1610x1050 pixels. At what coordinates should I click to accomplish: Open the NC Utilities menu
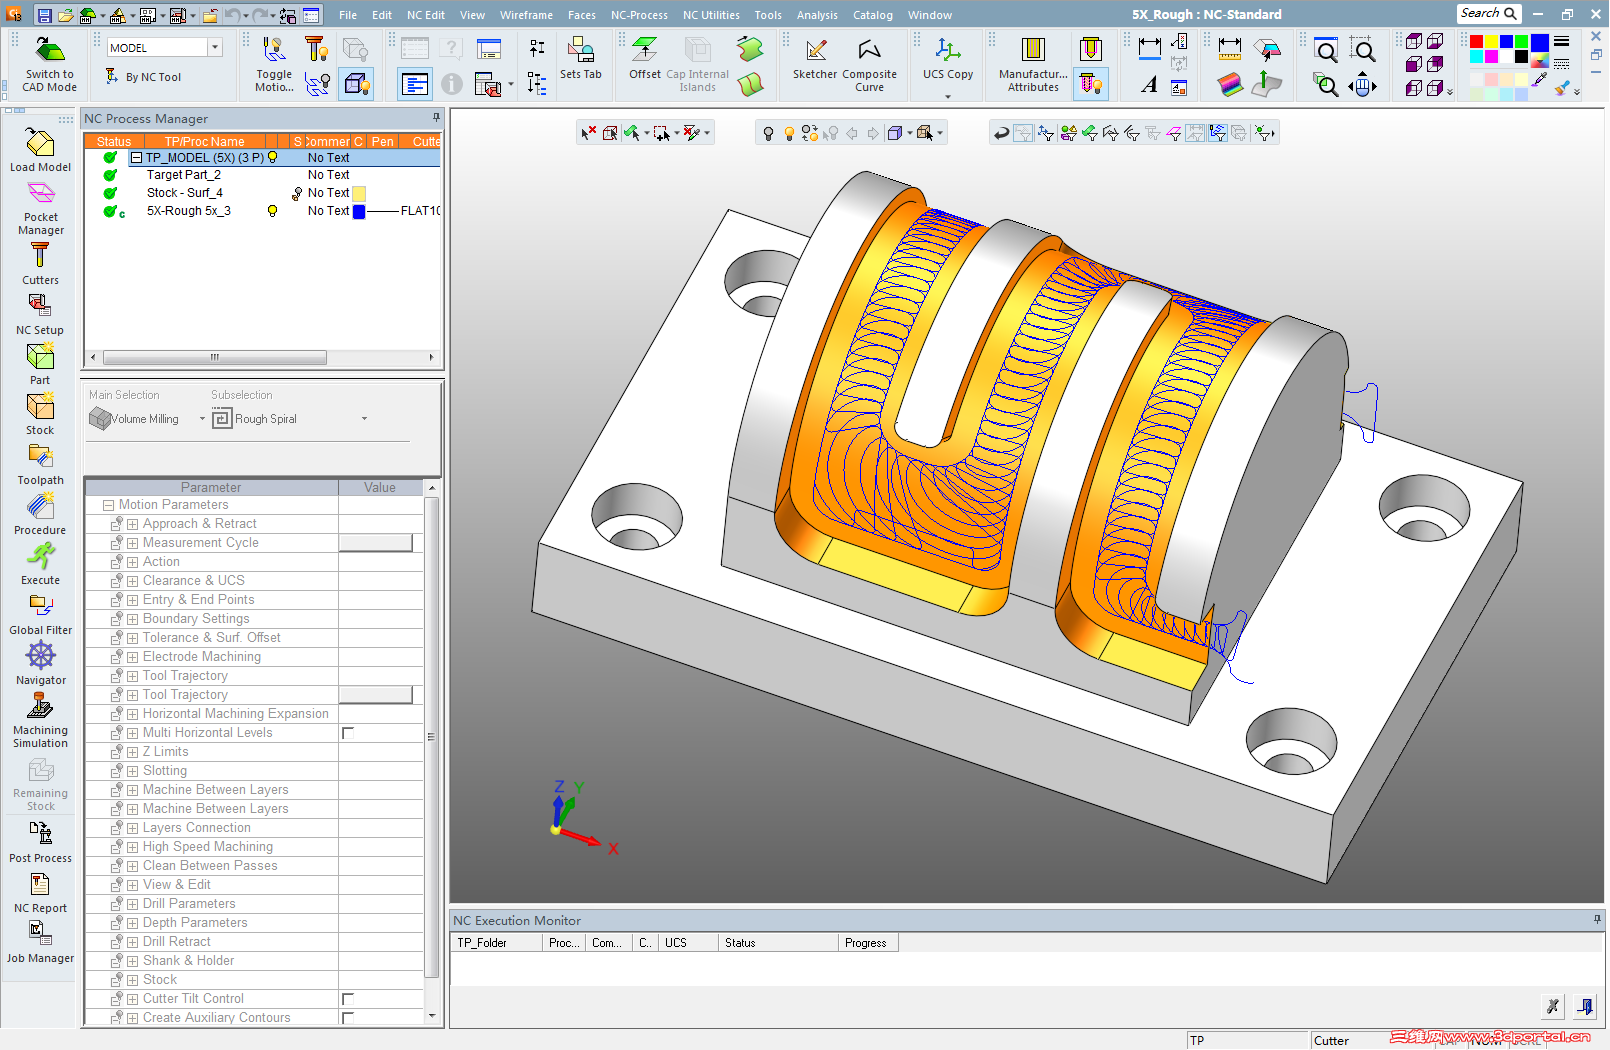click(x=711, y=15)
